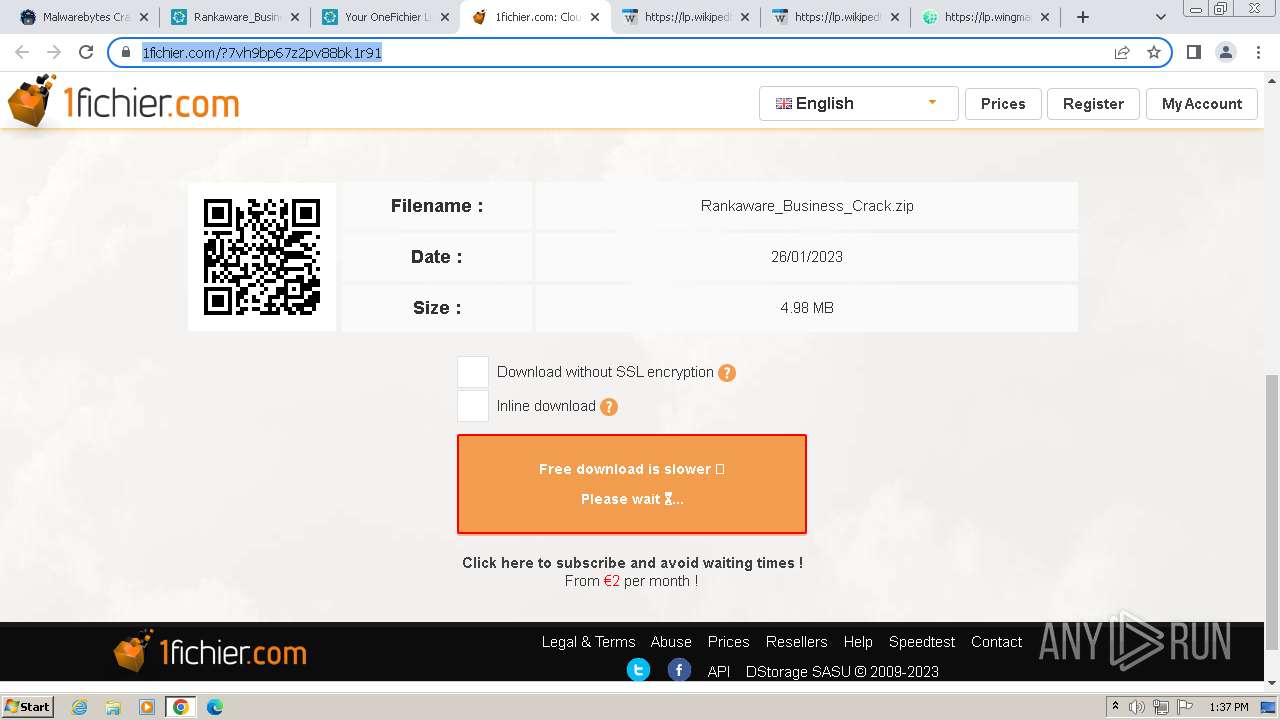The image size is (1280, 720).
Task: Click help icon beside Inline download
Action: [x=608, y=407]
